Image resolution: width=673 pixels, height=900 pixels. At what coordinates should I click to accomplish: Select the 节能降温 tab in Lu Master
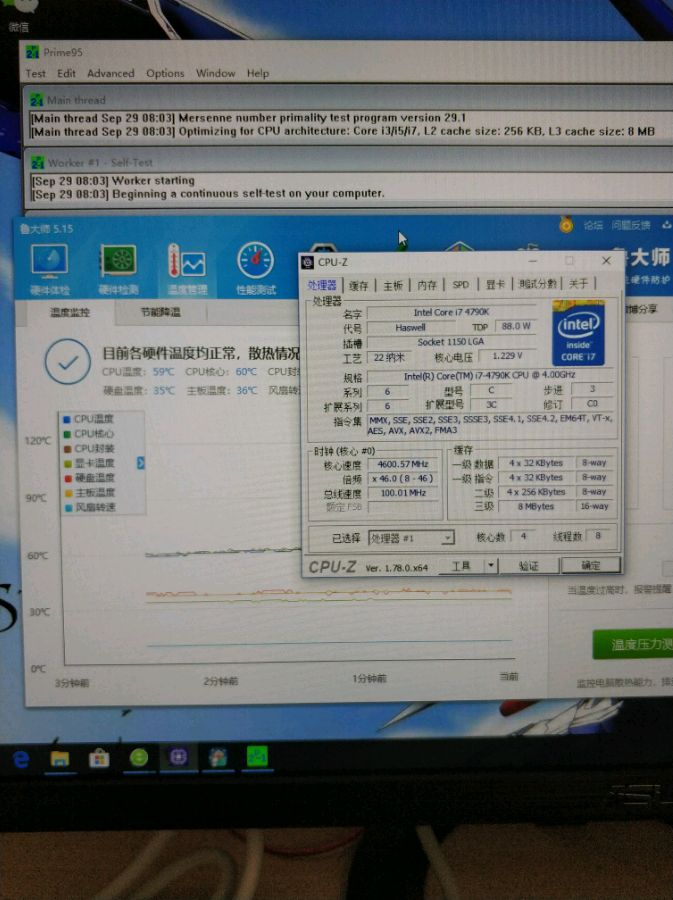(161, 312)
